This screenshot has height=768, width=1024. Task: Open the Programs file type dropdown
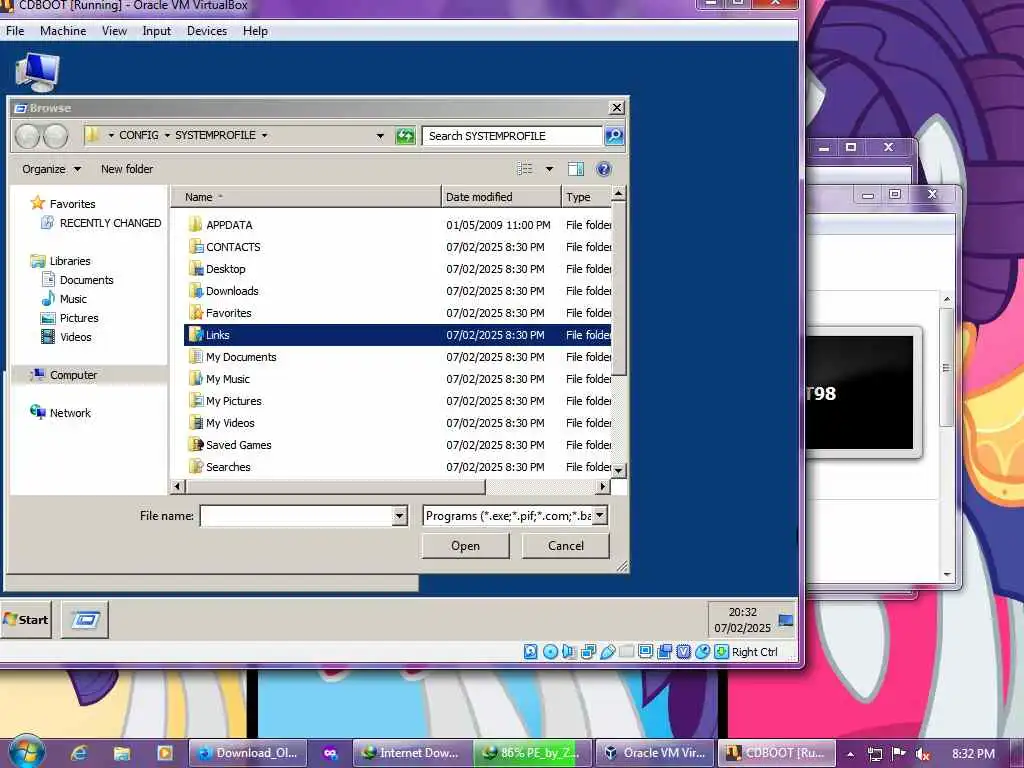[x=600, y=515]
